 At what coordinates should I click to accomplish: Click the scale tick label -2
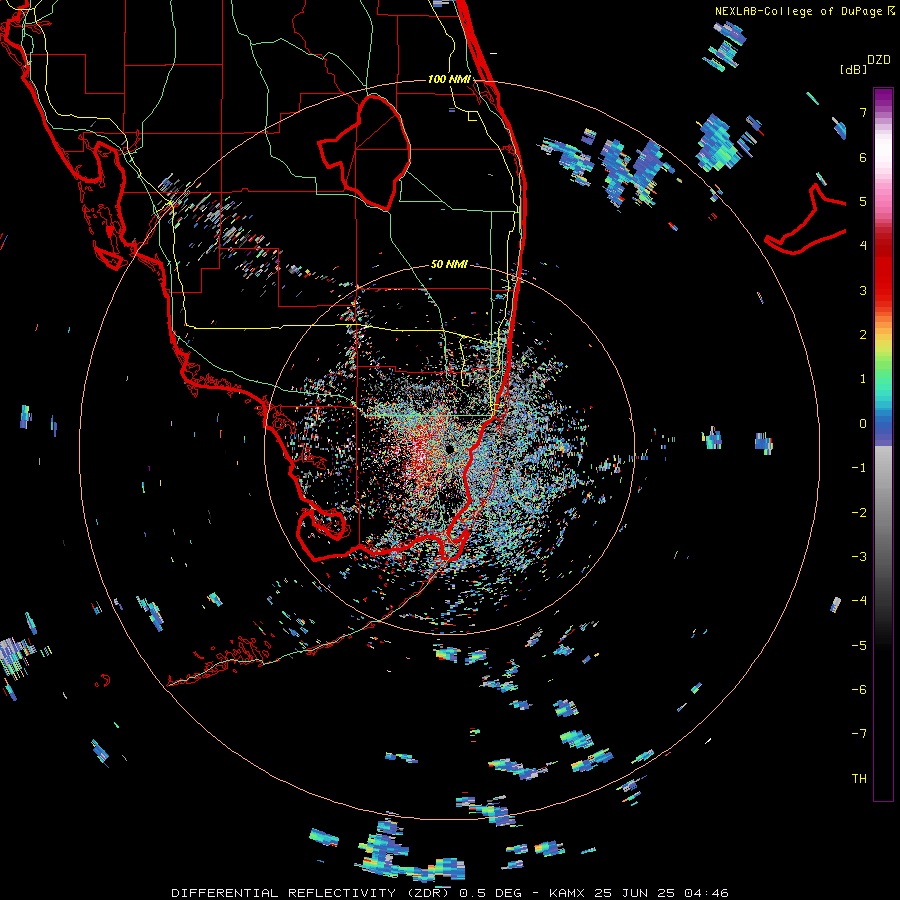pyautogui.click(x=859, y=512)
